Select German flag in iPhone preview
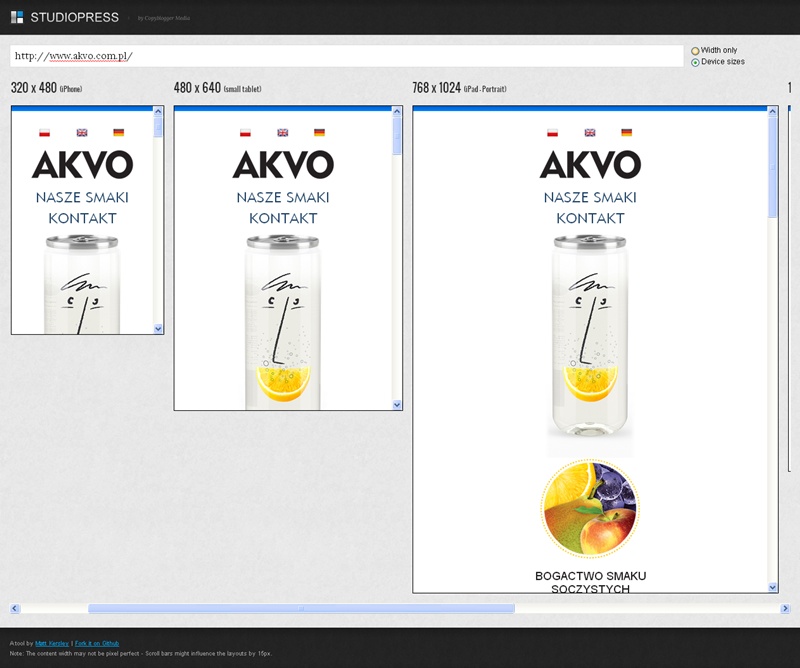The image size is (800, 668). (x=119, y=132)
